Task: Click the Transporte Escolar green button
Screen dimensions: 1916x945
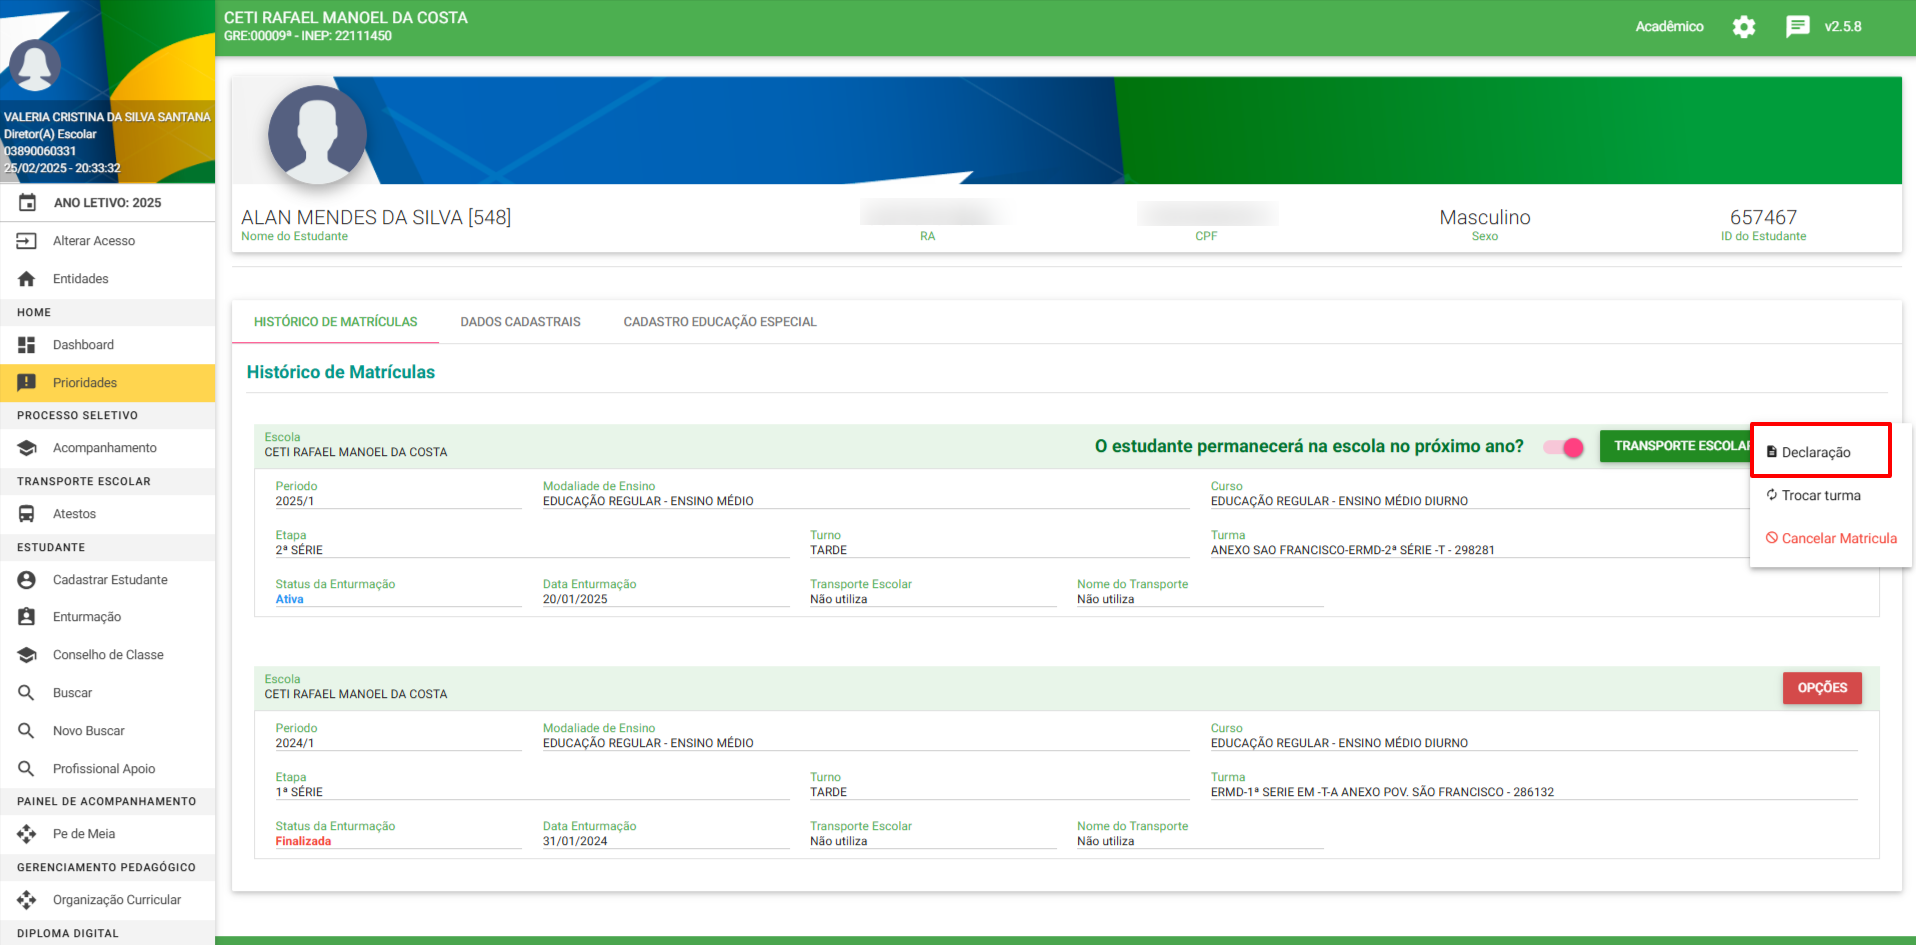Action: [x=1675, y=446]
